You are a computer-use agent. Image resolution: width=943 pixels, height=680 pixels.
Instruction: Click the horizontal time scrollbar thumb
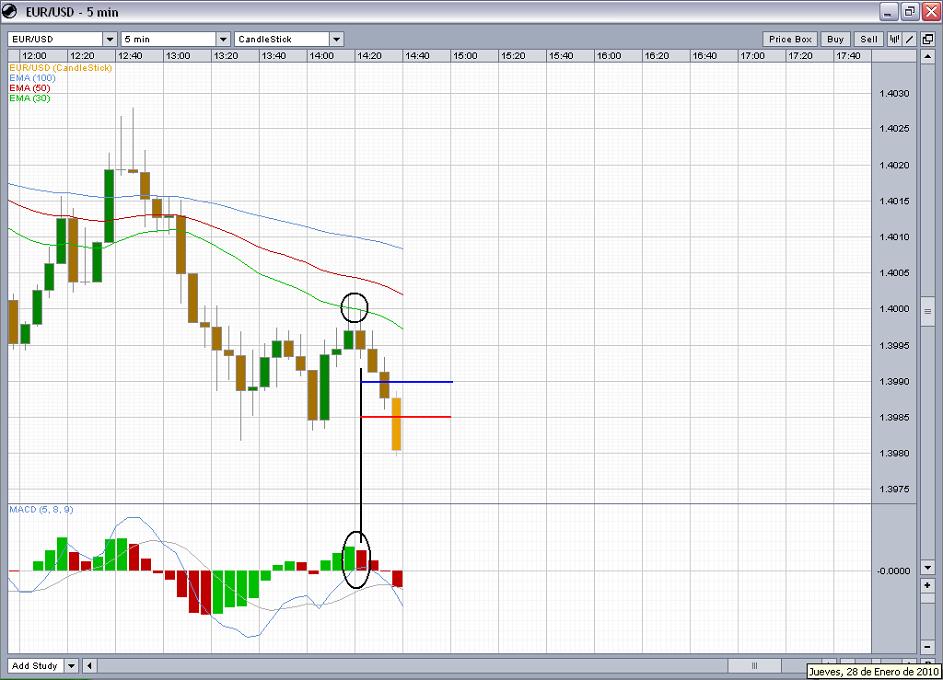point(756,665)
